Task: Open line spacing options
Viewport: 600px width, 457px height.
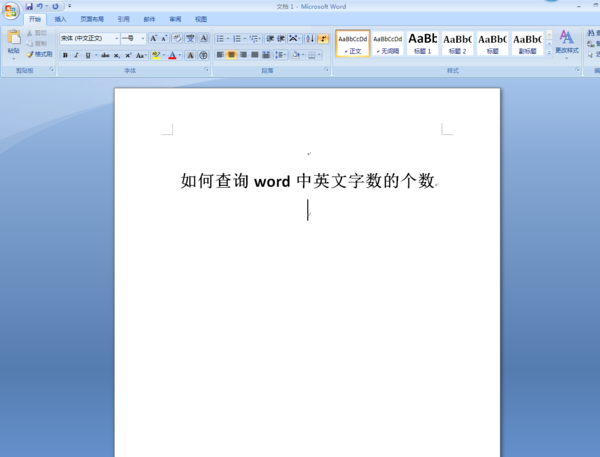Action: point(280,55)
